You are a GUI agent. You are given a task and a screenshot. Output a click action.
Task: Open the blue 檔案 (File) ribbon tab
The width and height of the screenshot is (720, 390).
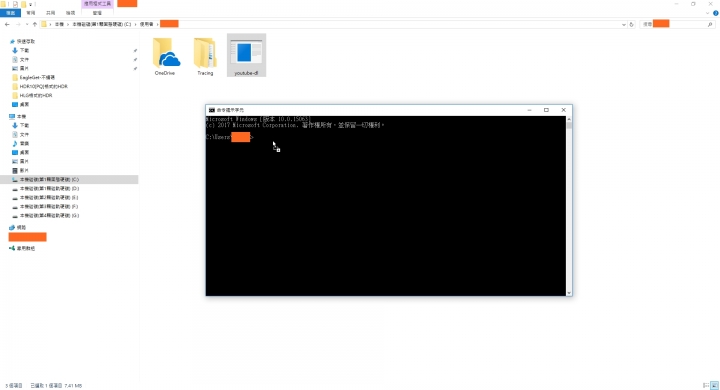click(11, 13)
